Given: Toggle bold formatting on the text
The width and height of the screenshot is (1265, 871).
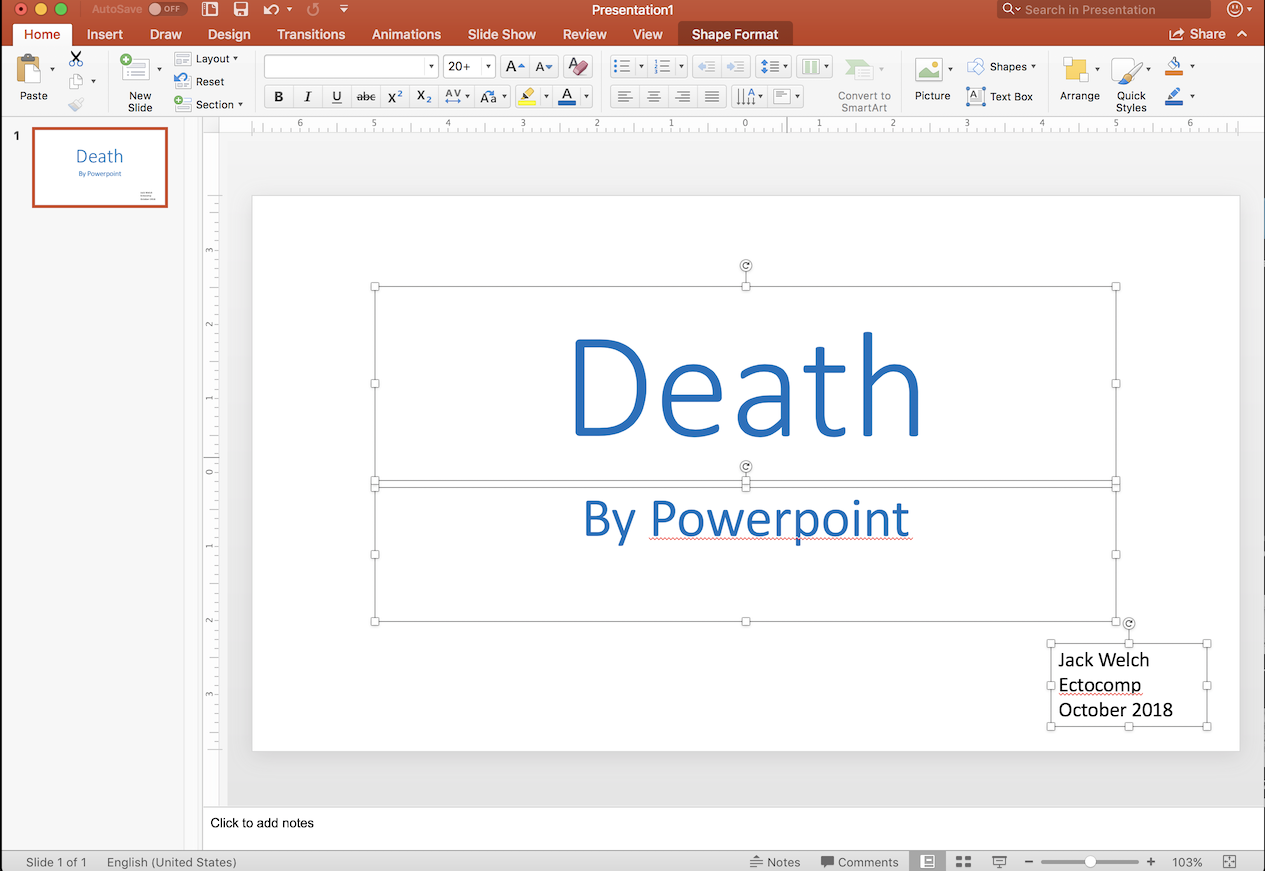Looking at the screenshot, I should tap(278, 96).
